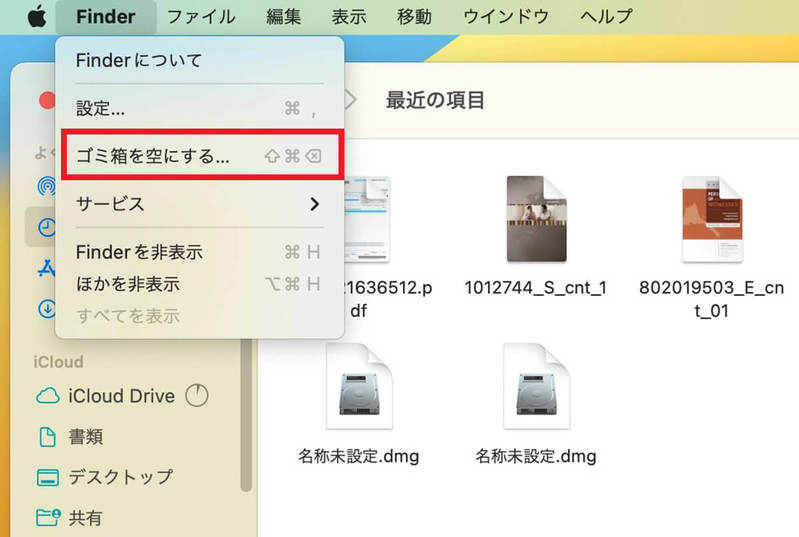799x537 pixels.
Task: Select Finderを非表示 menu item
Action: tap(200, 252)
